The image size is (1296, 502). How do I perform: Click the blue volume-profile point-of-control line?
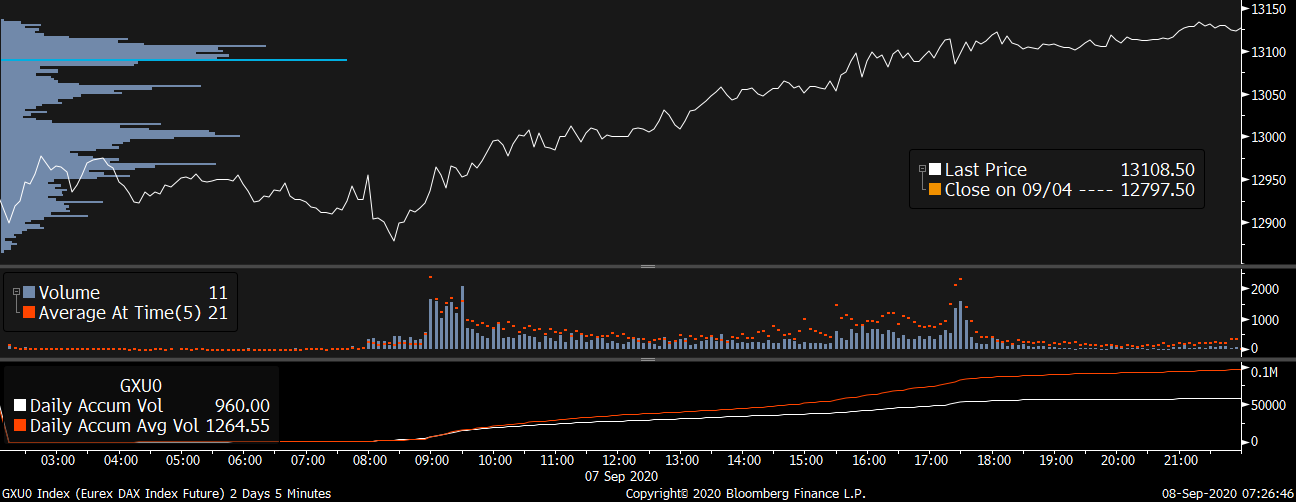click(x=174, y=60)
